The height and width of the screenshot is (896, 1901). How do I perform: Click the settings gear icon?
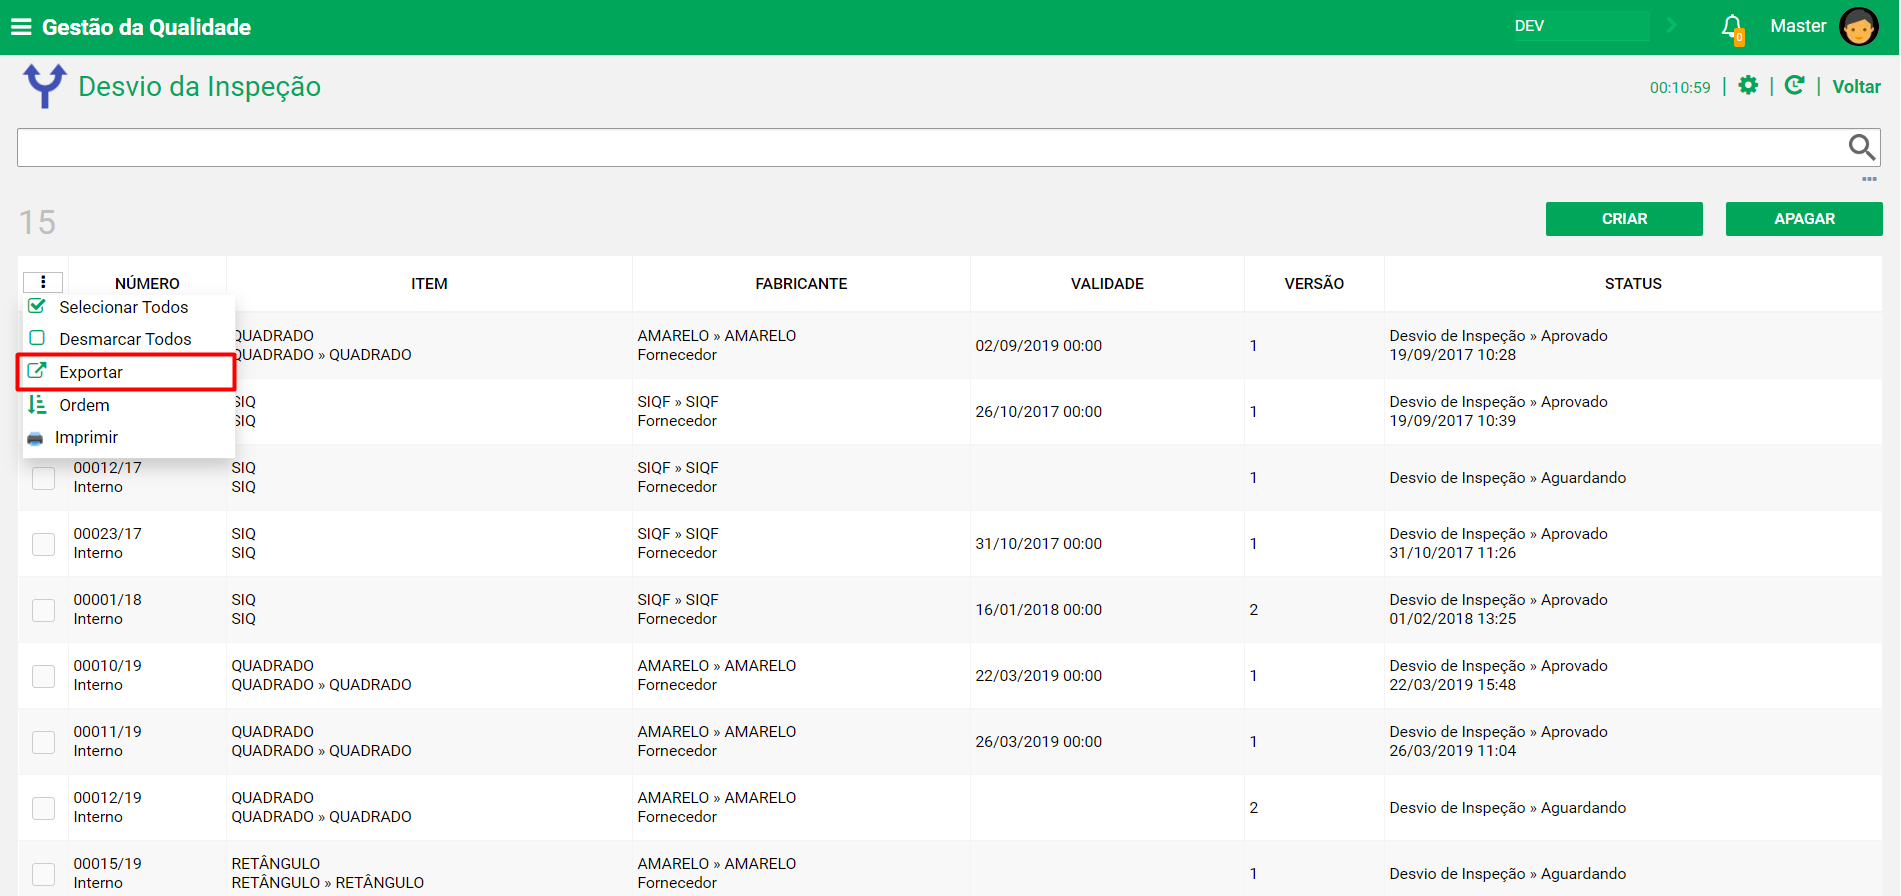point(1748,86)
